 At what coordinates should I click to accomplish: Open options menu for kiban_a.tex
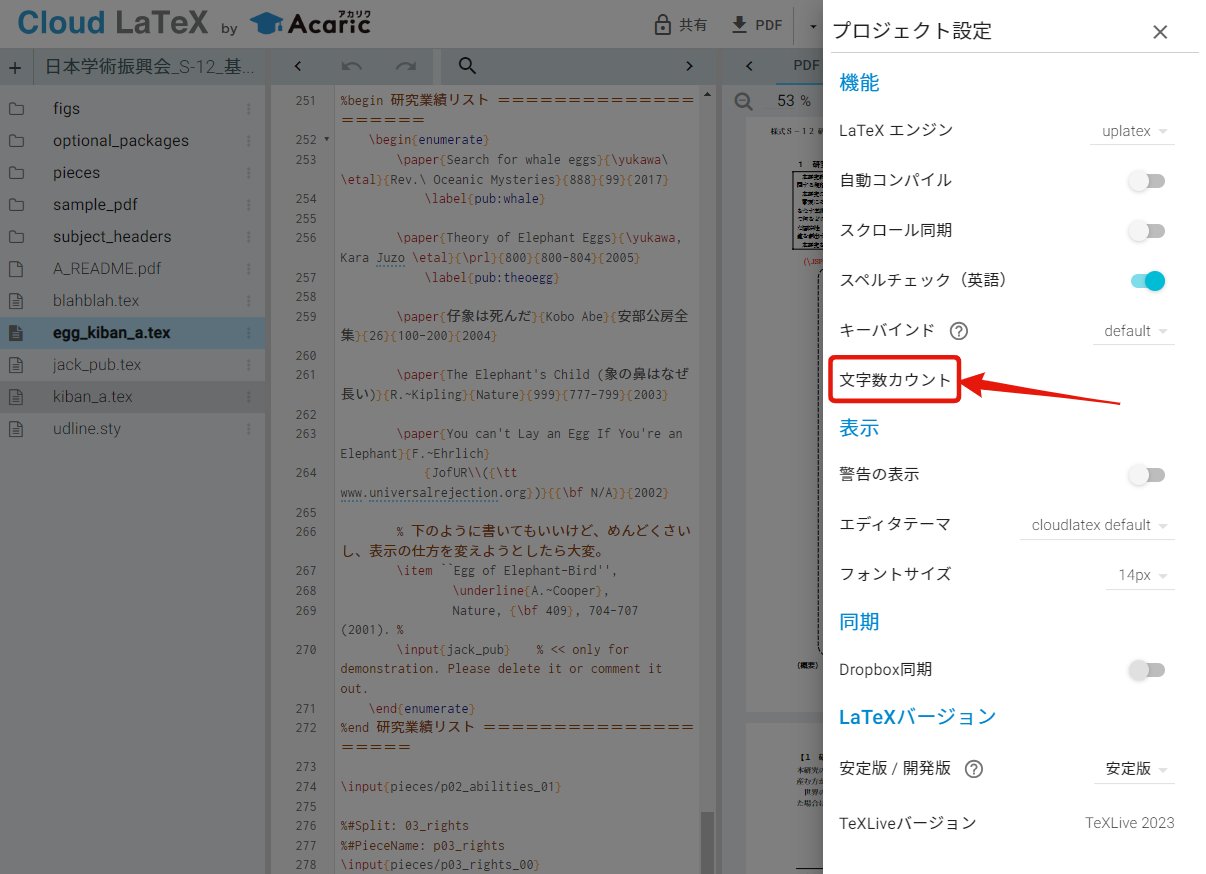click(249, 397)
